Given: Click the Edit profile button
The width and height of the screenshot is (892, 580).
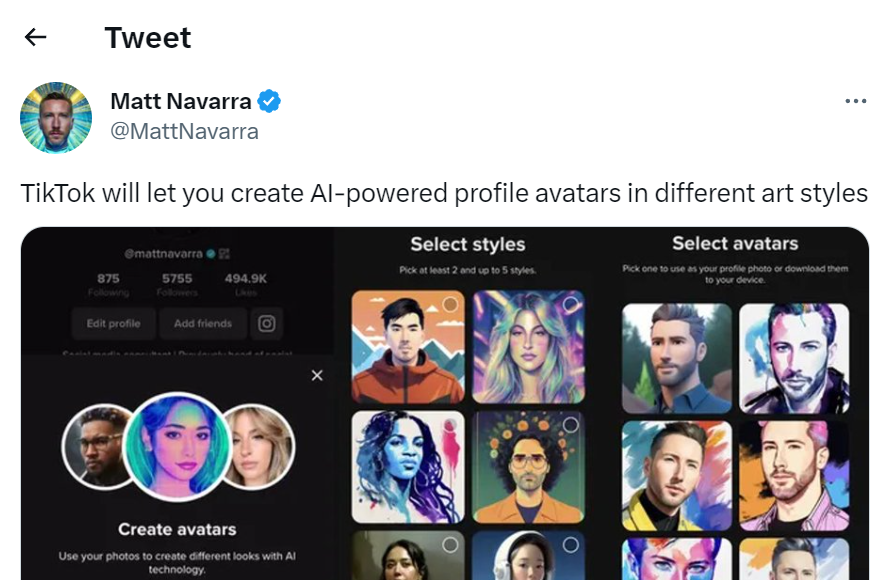Looking at the screenshot, I should click(x=113, y=323).
